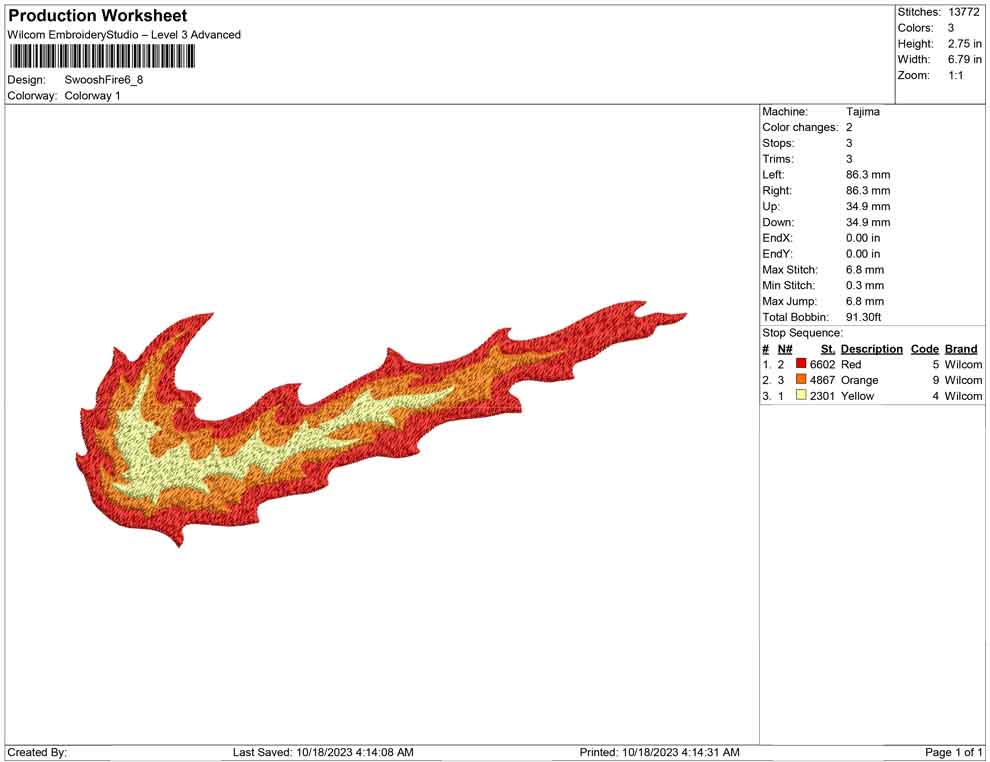990x762 pixels.
Task: Click the 'Max Stitch:' label
Action: tap(789, 270)
